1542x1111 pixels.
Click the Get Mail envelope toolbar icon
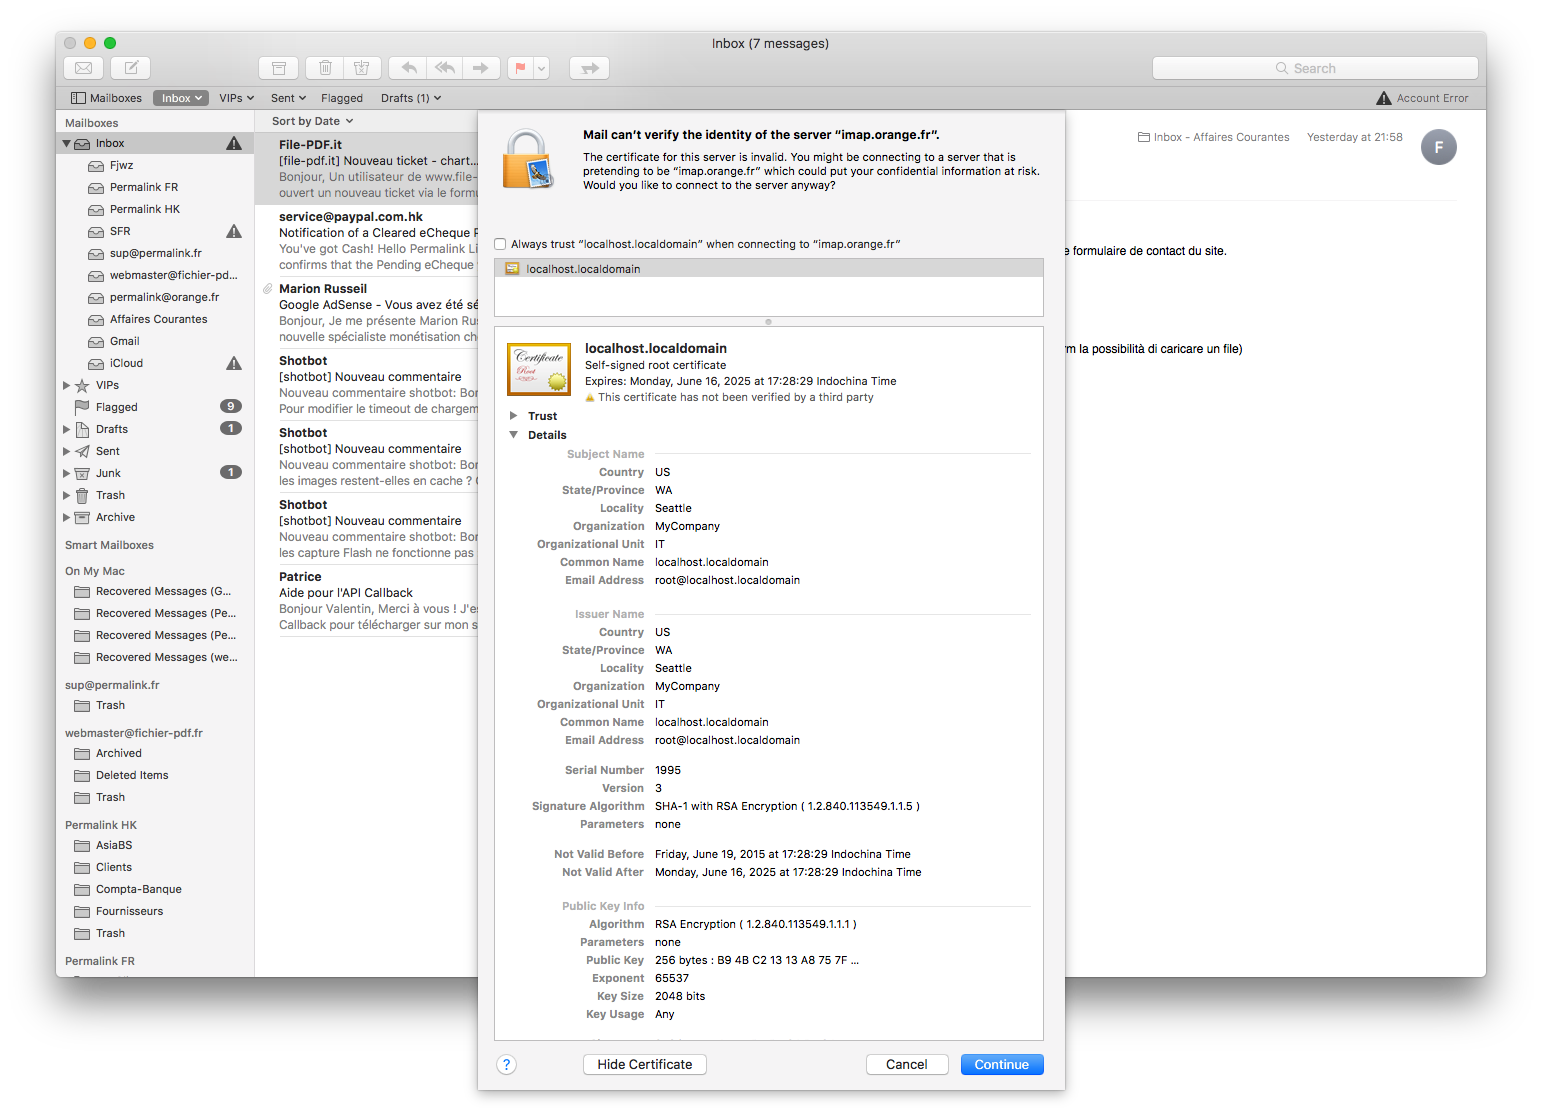(x=84, y=68)
